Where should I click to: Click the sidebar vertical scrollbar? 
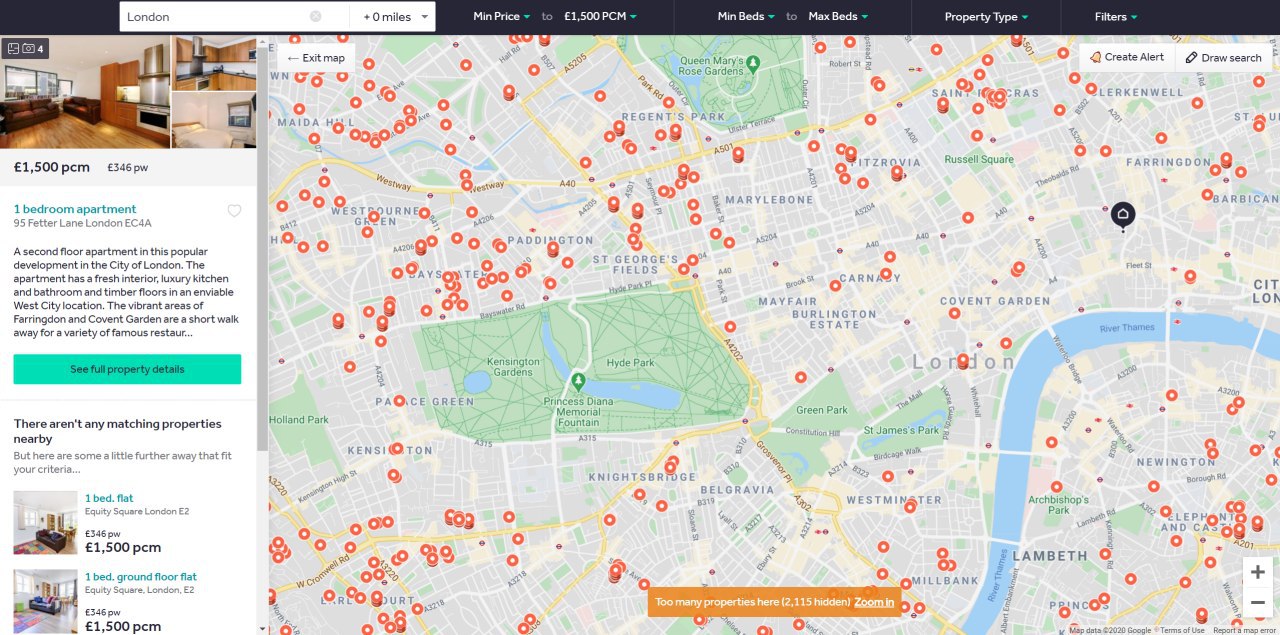pyautogui.click(x=263, y=250)
